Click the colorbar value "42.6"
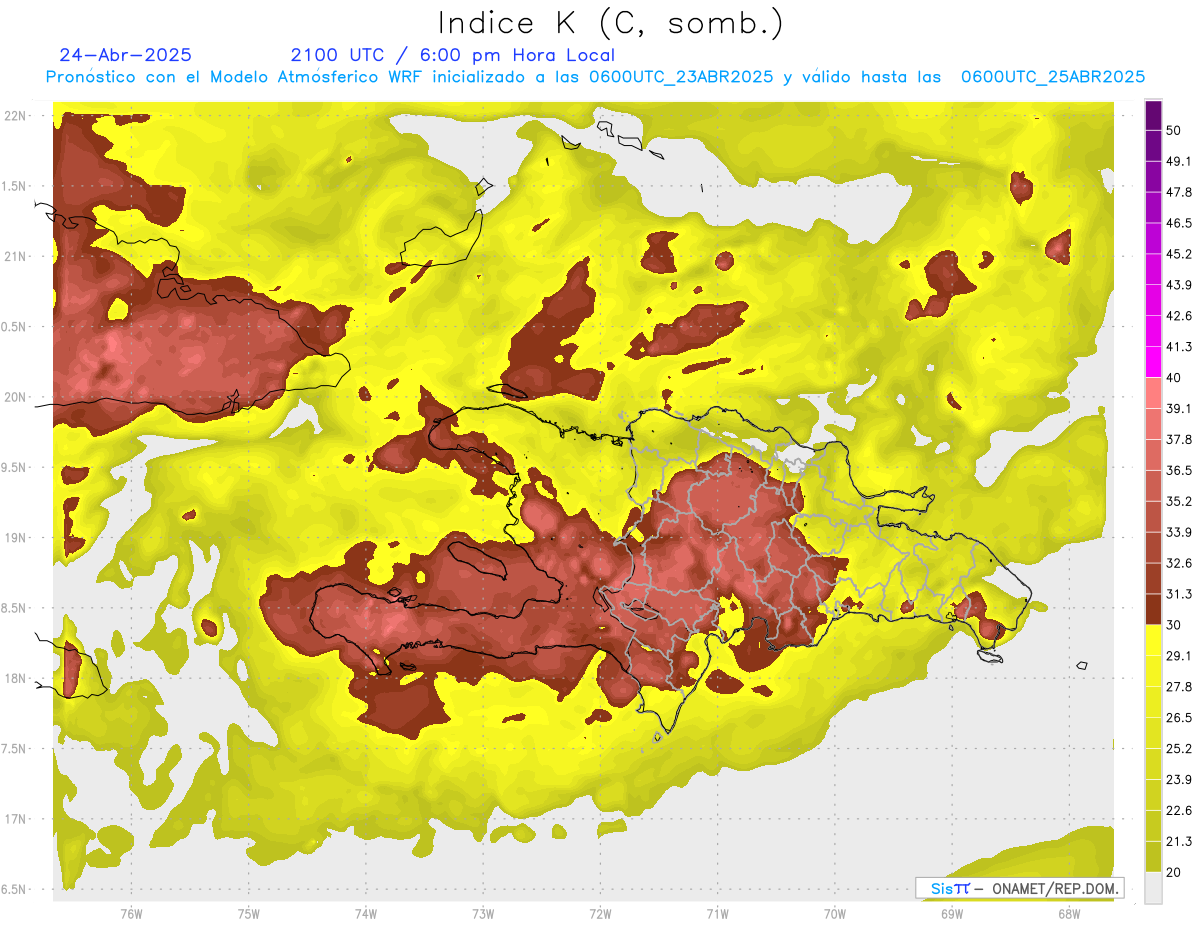The image size is (1200, 927). (1178, 316)
